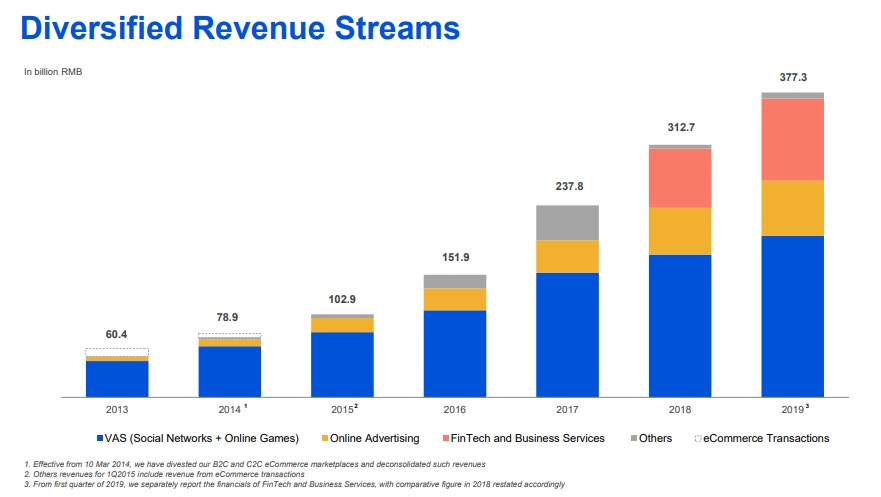881x497 pixels.
Task: Select the 2017 gray Others bar segment
Action: tap(567, 223)
